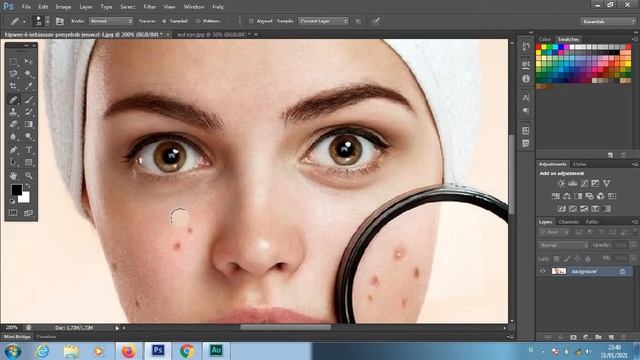This screenshot has height=360, width=640.
Task: Toggle lock position
Action: 578,259
